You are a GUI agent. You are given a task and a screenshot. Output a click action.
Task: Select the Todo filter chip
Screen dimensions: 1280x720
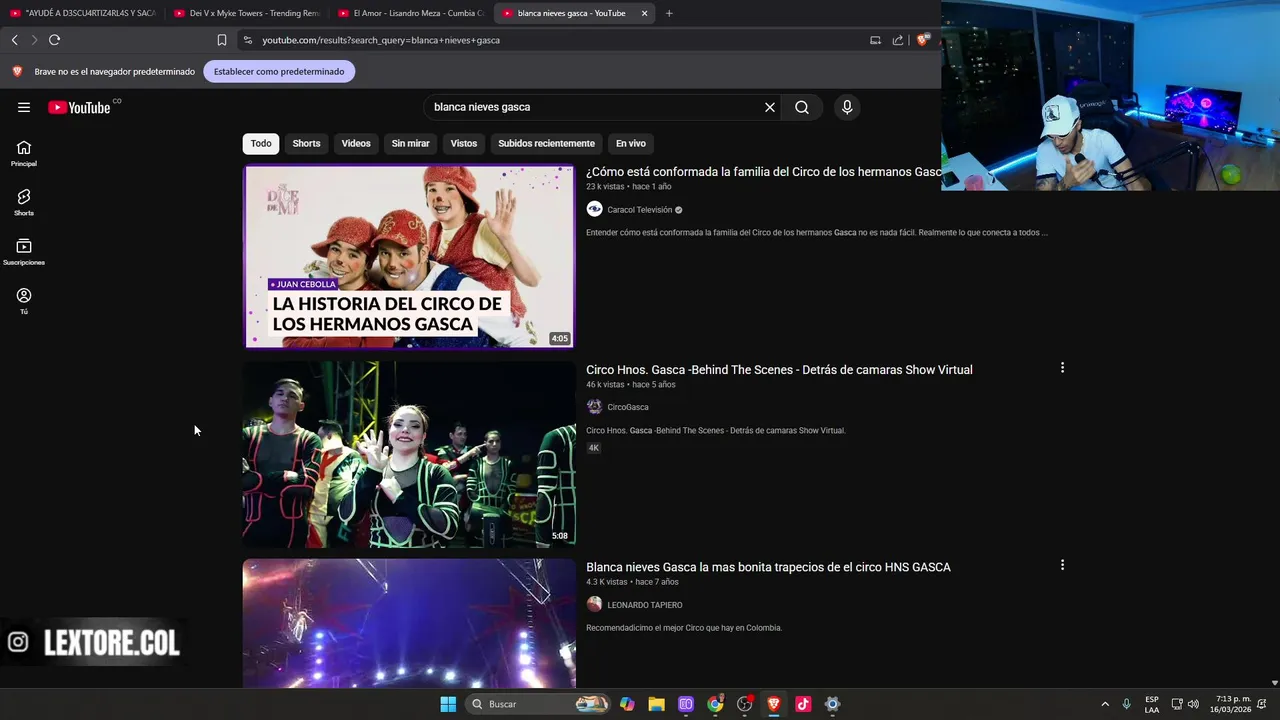pos(261,143)
